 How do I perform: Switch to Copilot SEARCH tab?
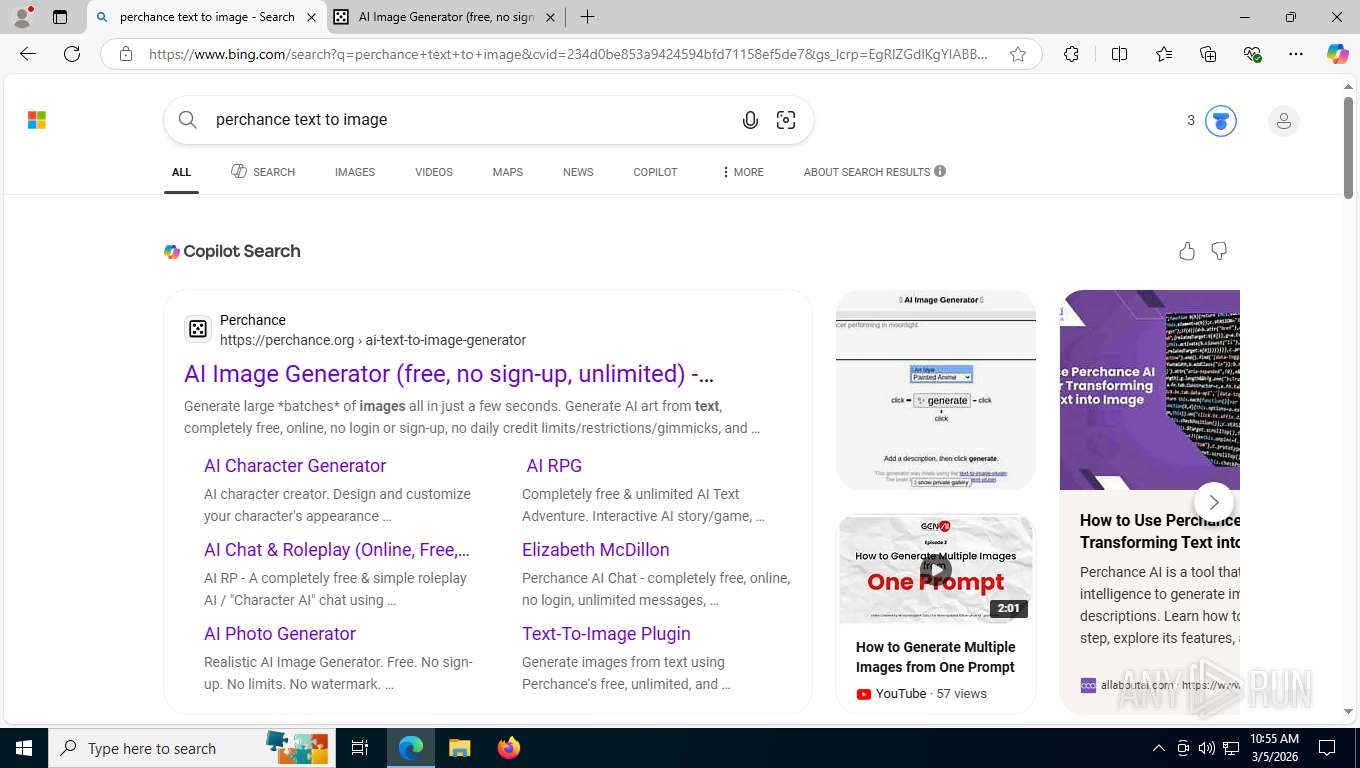coord(263,172)
